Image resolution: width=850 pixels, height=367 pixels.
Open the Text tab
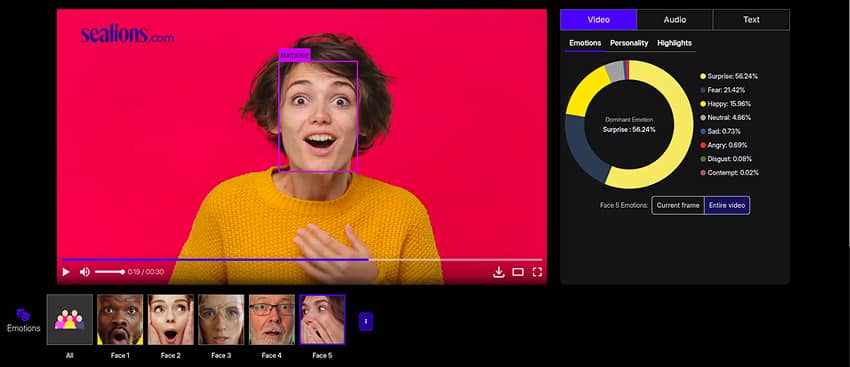751,20
